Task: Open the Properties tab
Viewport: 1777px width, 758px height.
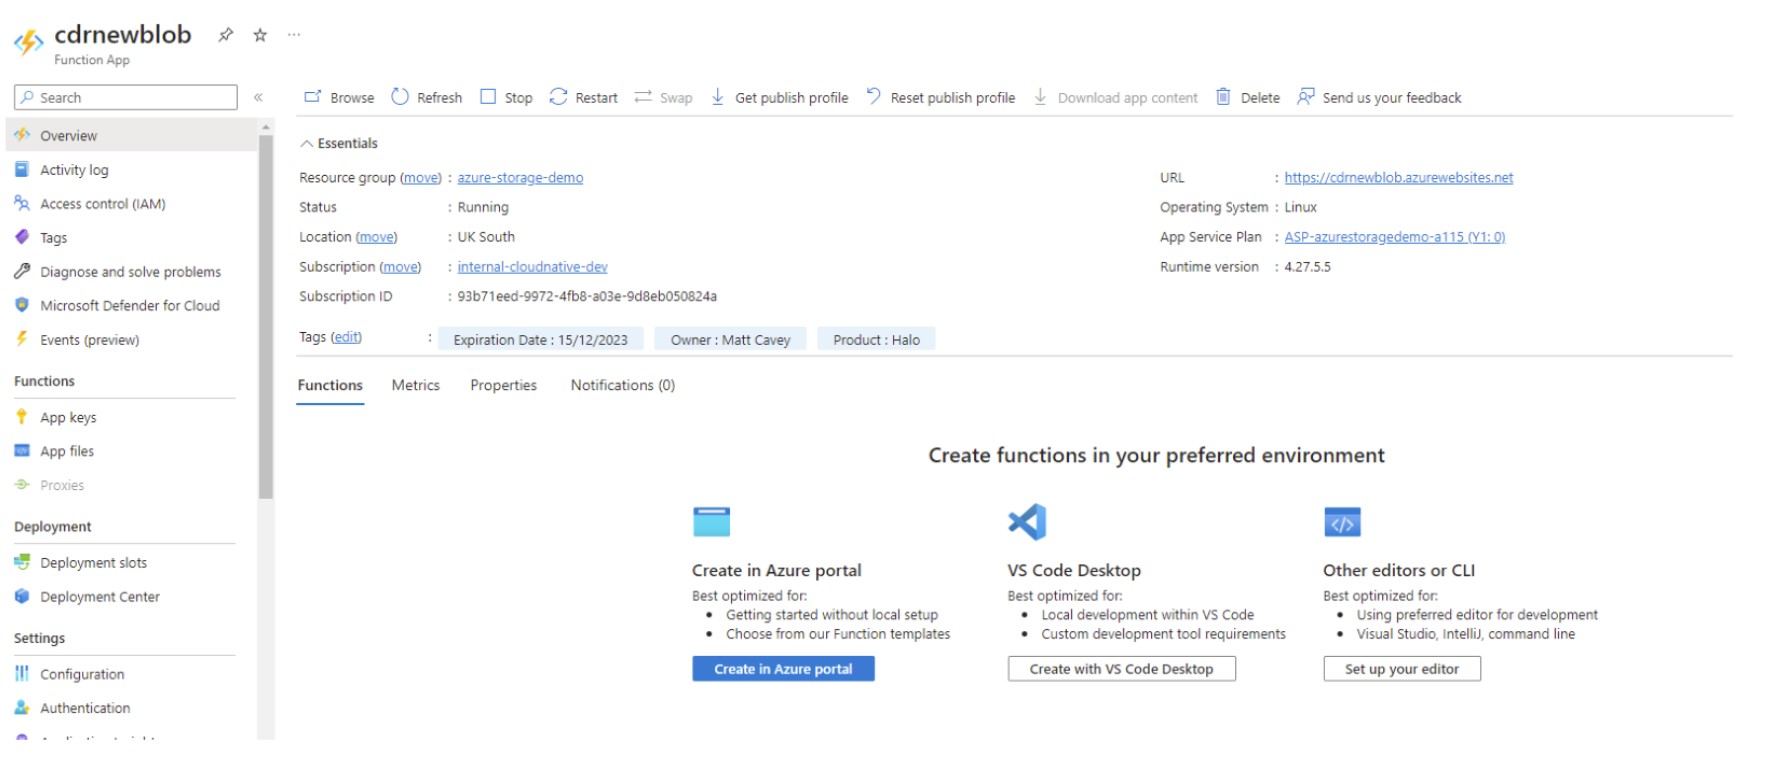Action: coord(503,385)
